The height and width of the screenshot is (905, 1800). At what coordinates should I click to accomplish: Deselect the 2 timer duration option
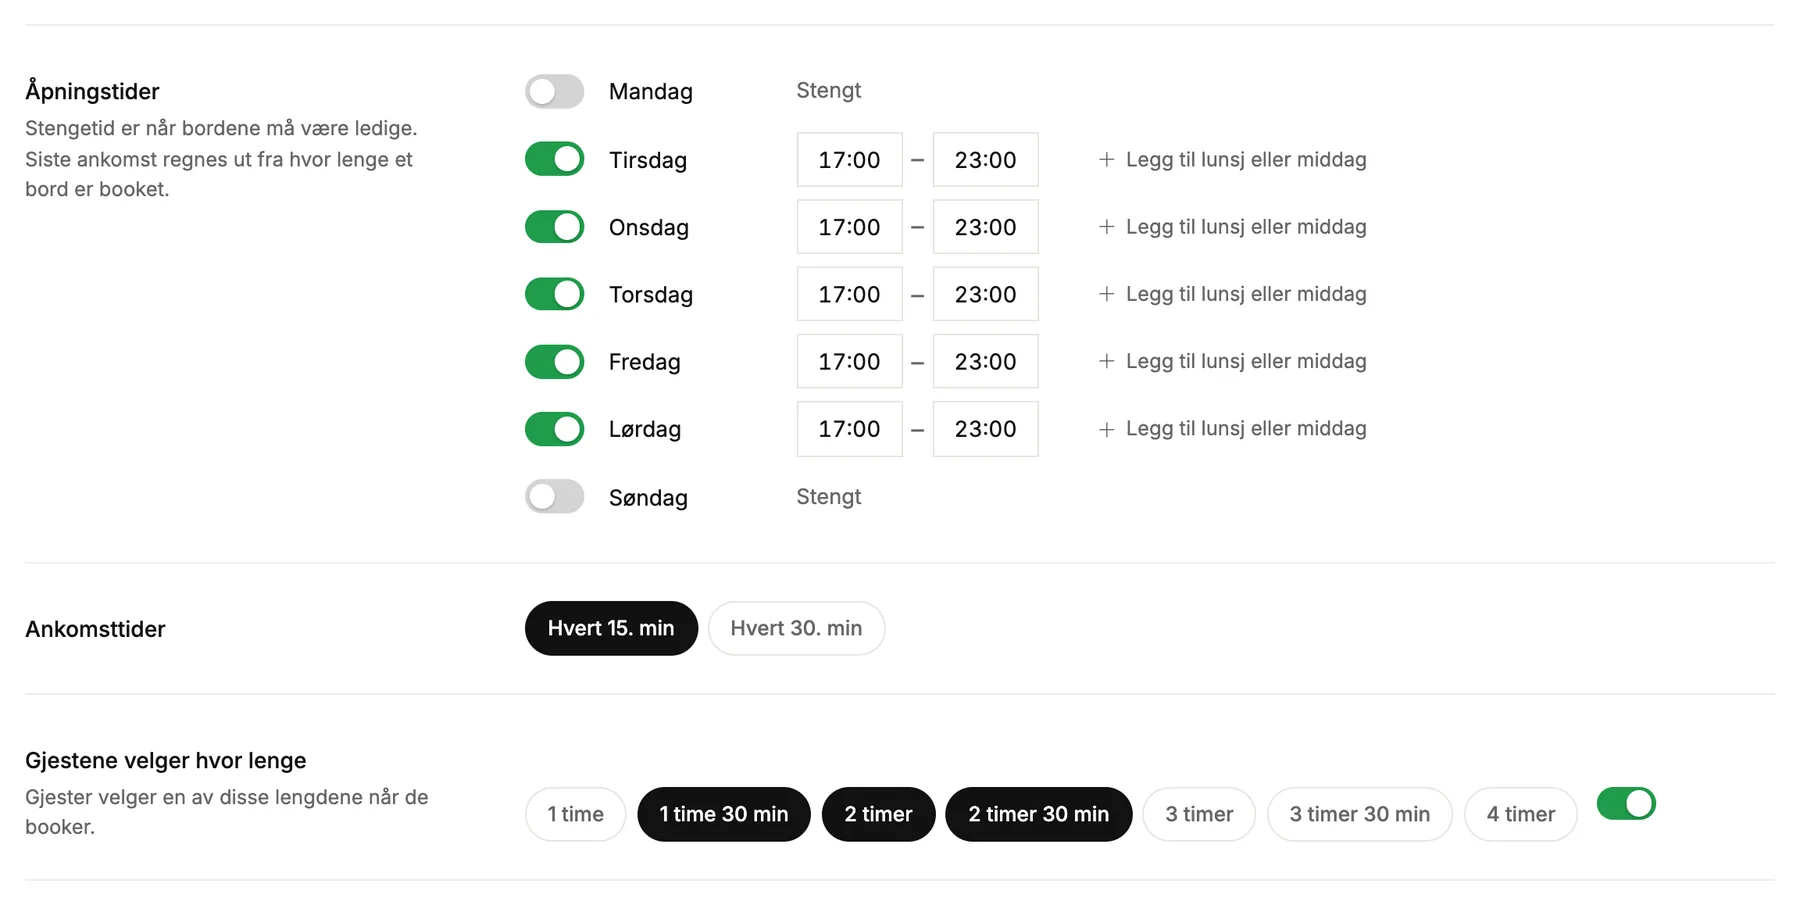click(878, 814)
